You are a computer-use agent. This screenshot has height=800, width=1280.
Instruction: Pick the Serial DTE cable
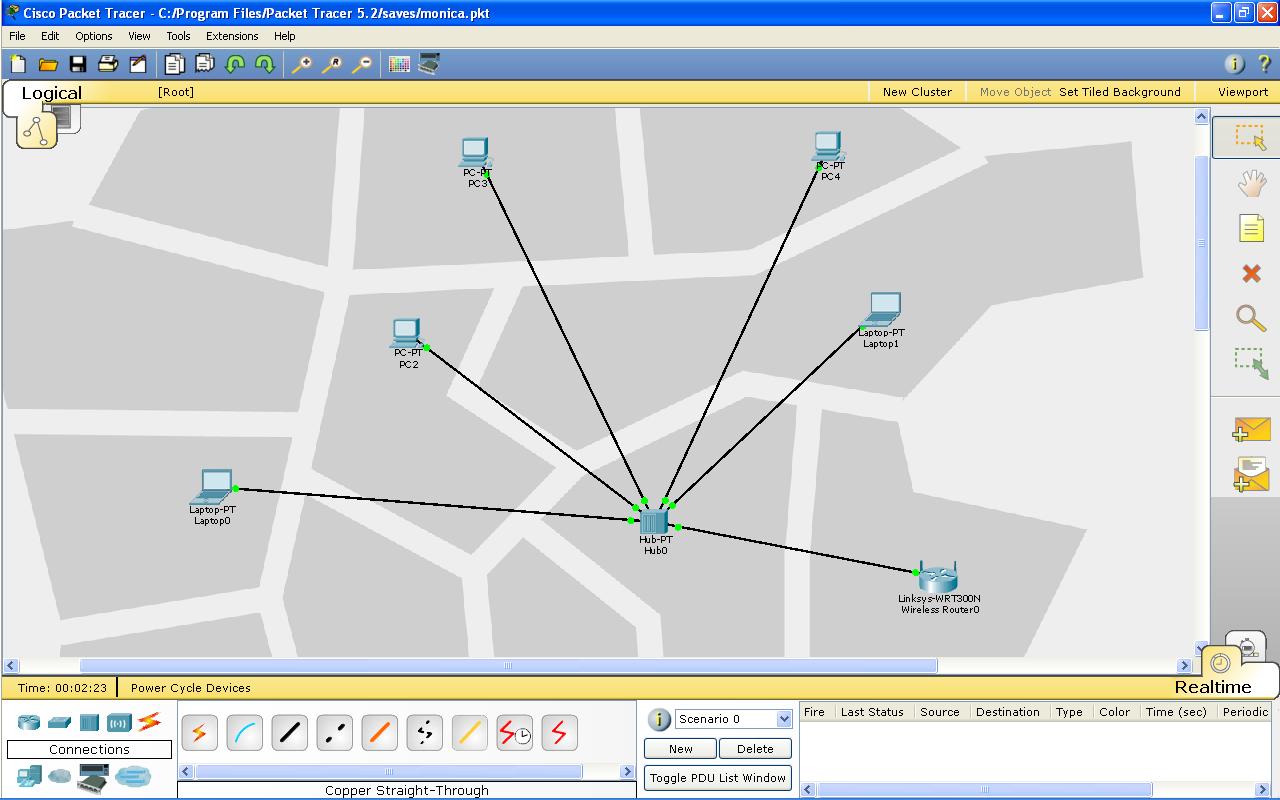pos(559,734)
